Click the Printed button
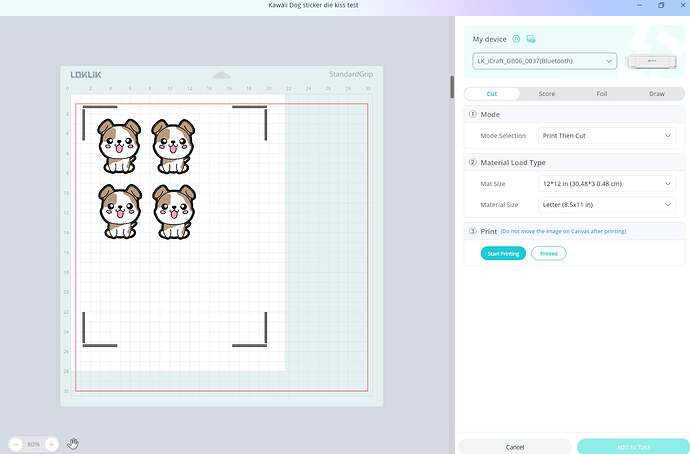The image size is (690, 454). (x=549, y=254)
